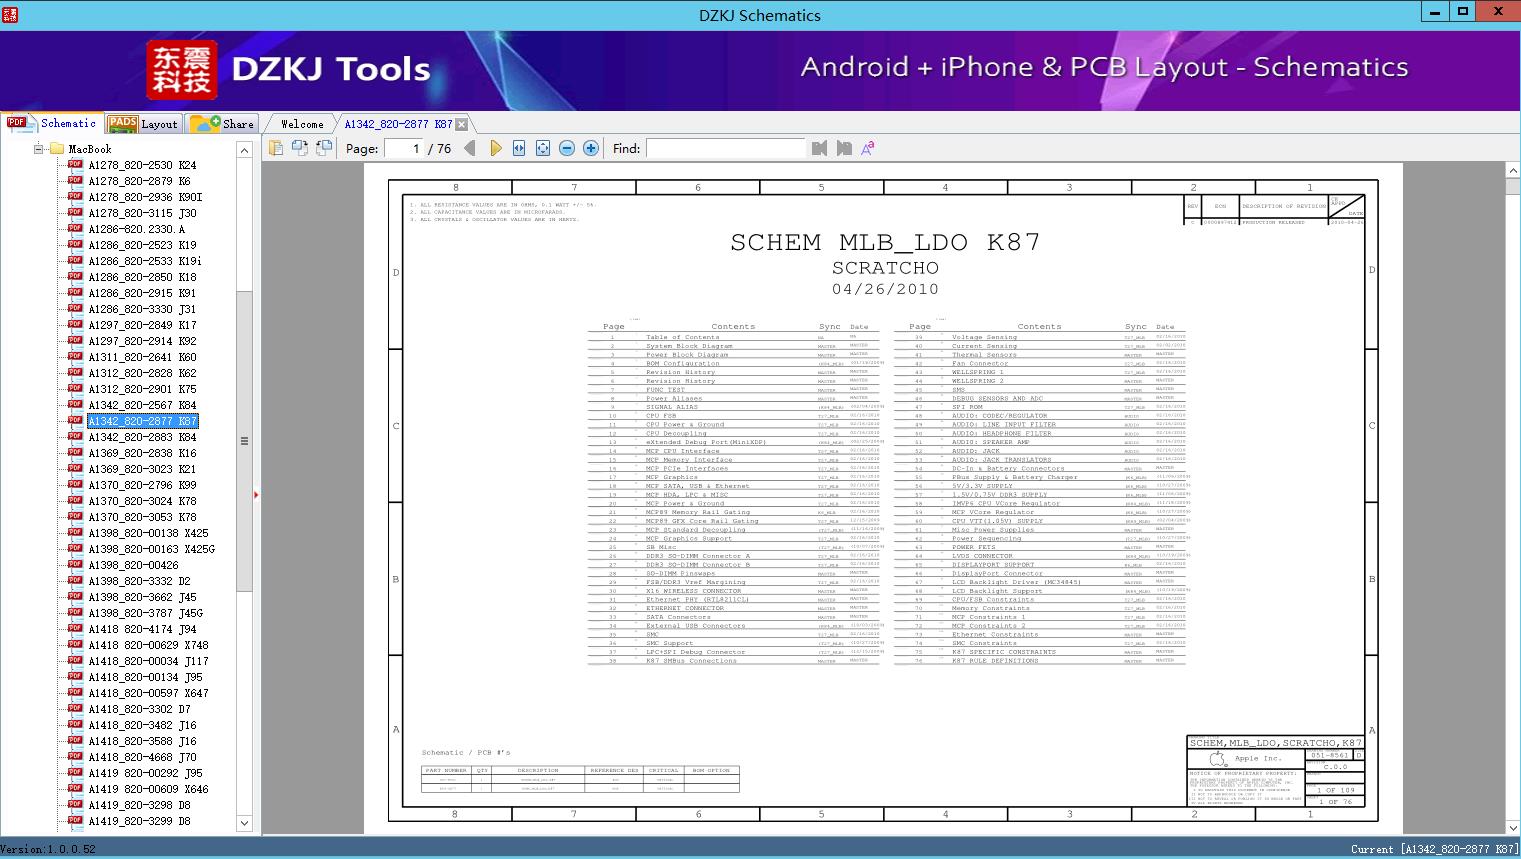Open A1286_820-2533 K19i schematic

(145, 261)
